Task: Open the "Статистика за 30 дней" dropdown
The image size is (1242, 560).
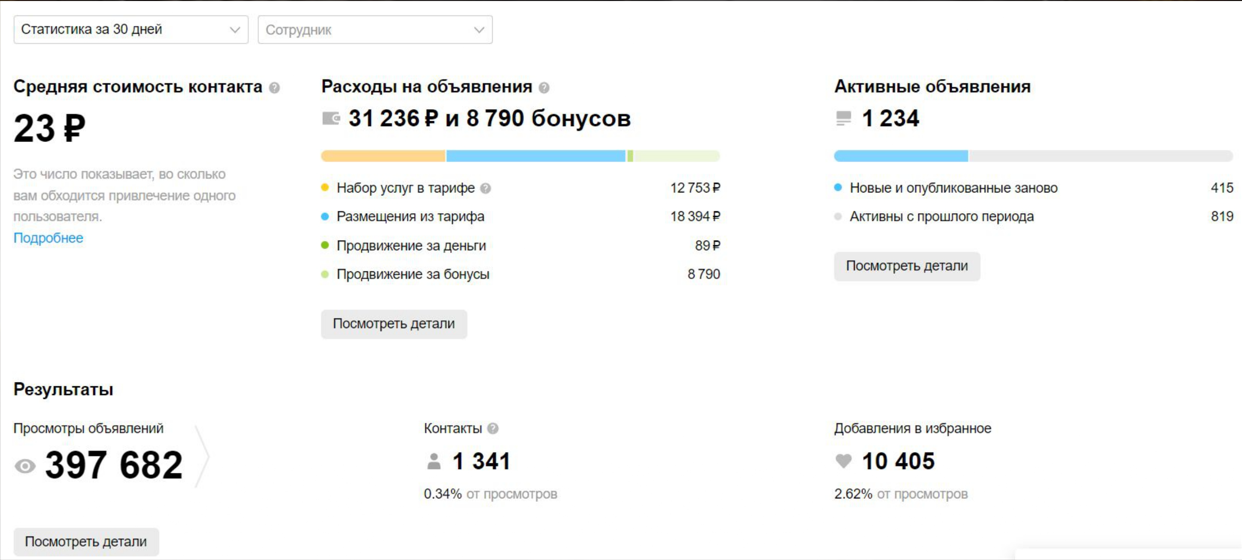Action: (x=131, y=30)
